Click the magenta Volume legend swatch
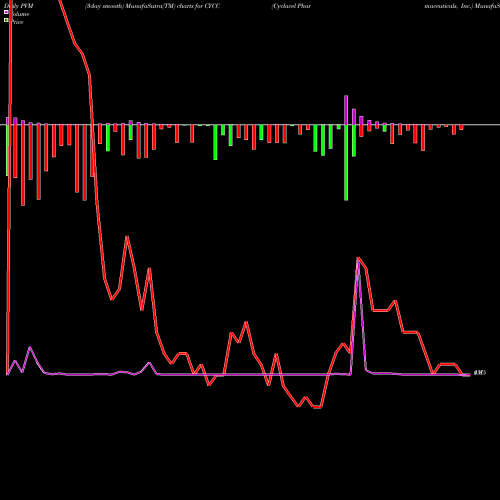Screen dimensions: 500x500 [6, 12]
